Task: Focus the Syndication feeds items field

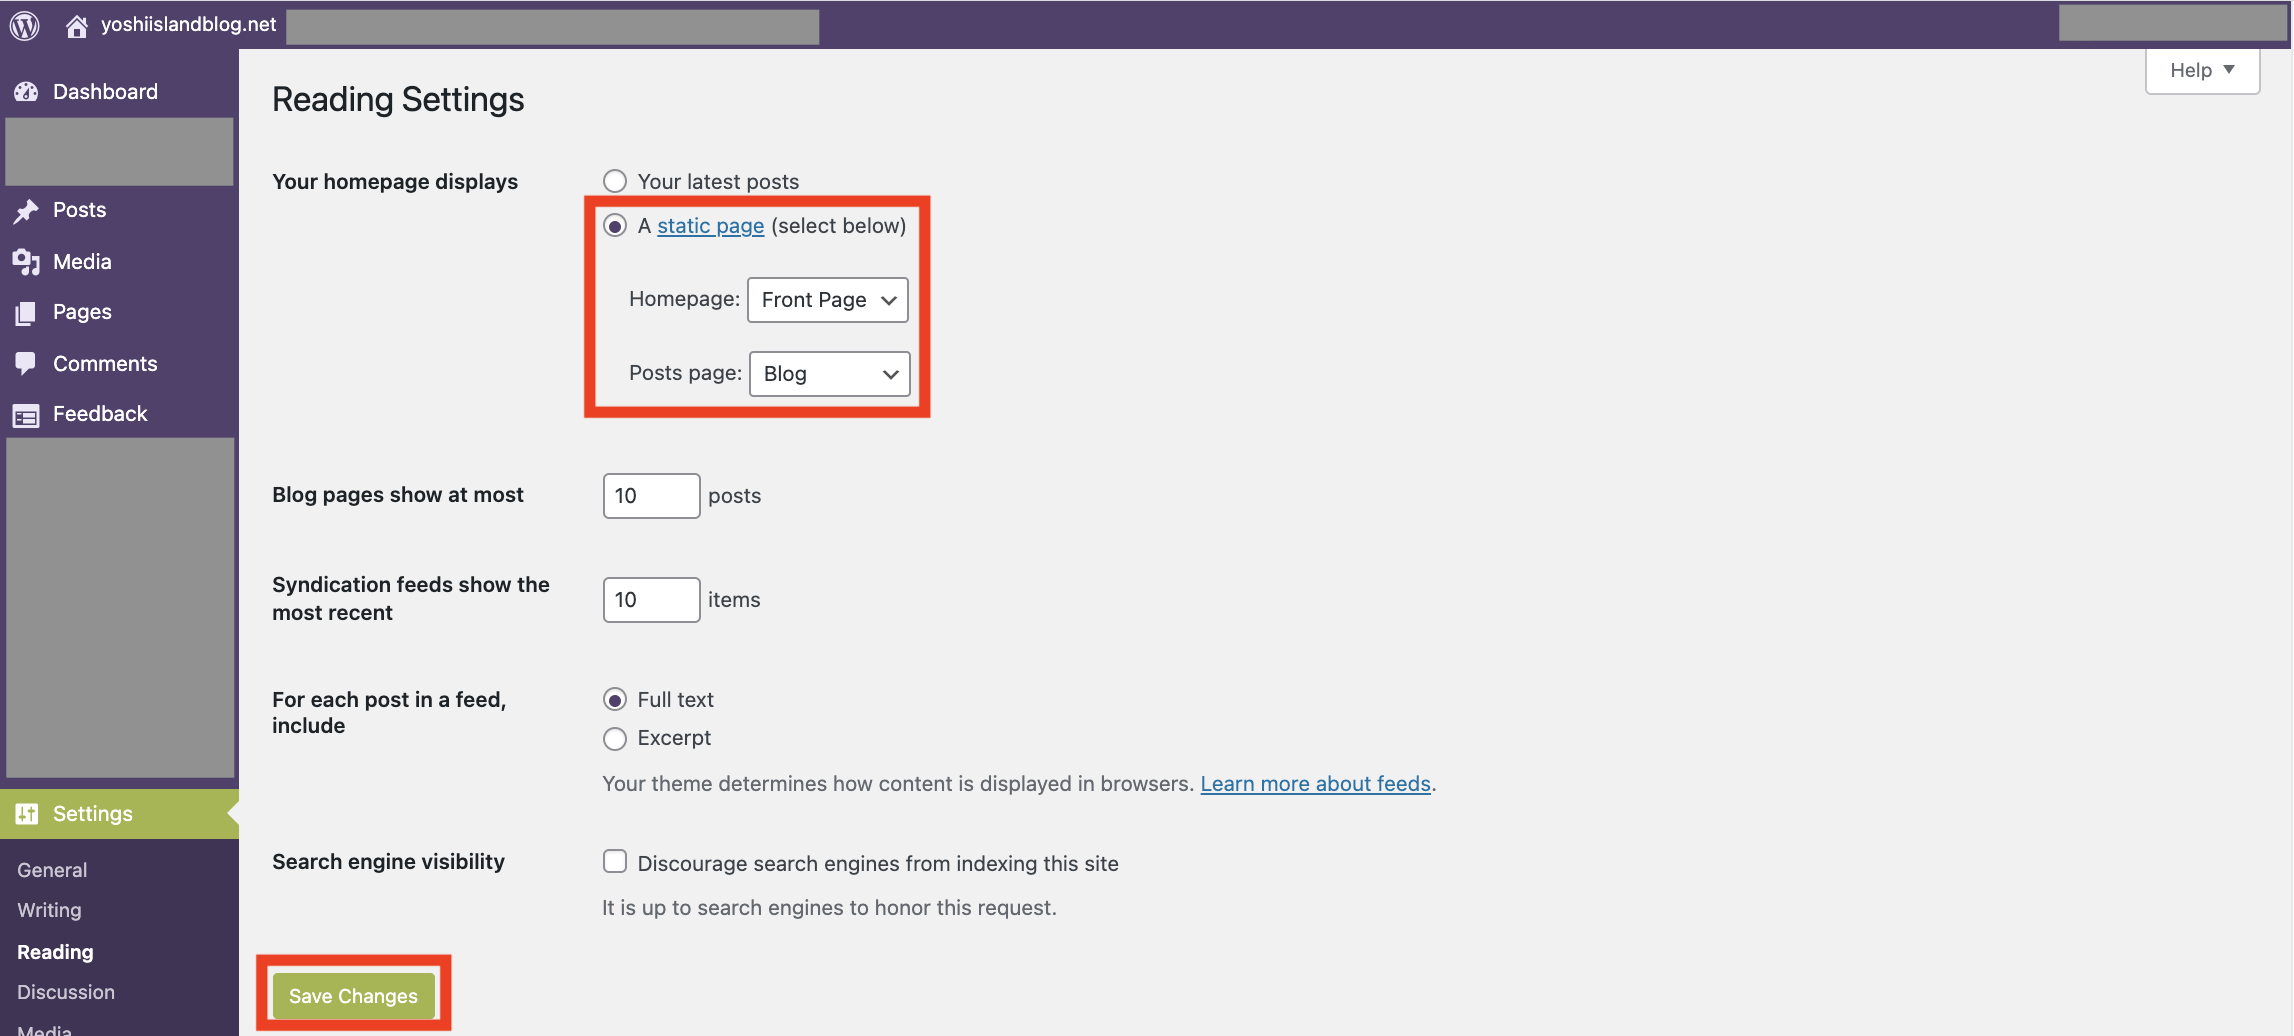Action: tap(651, 600)
